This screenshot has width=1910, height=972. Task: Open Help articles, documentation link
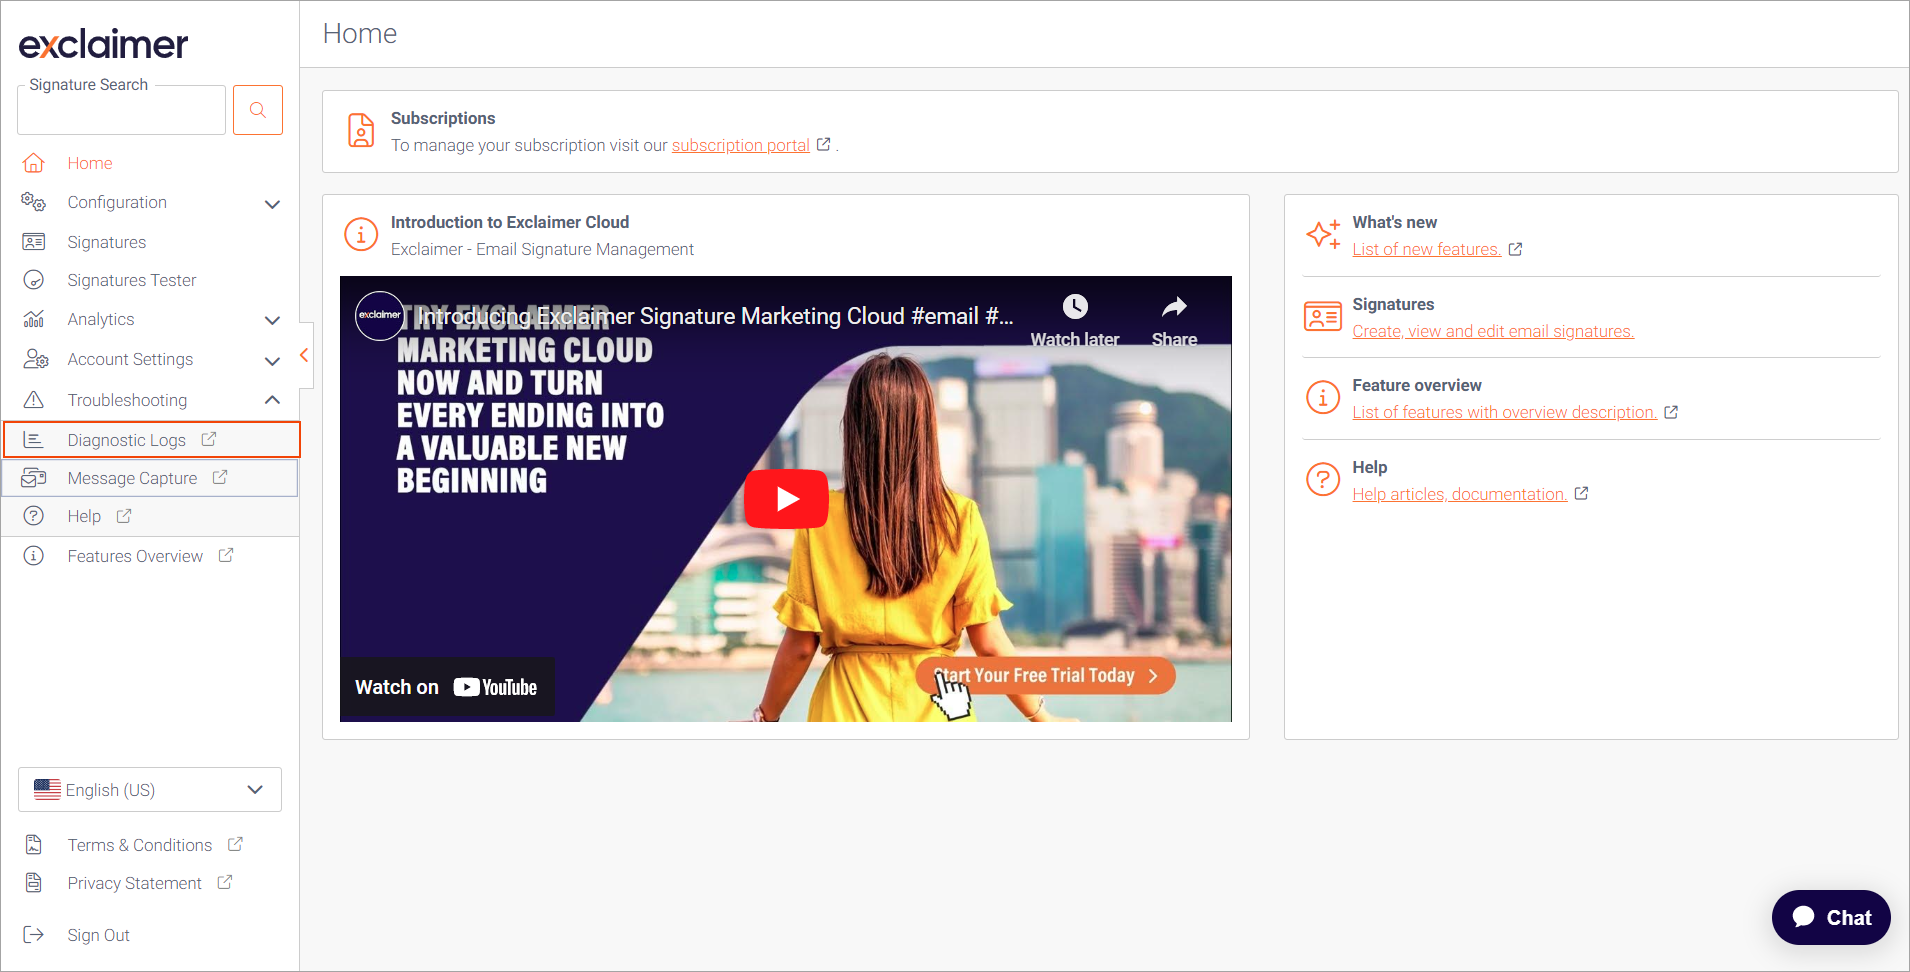(1460, 494)
